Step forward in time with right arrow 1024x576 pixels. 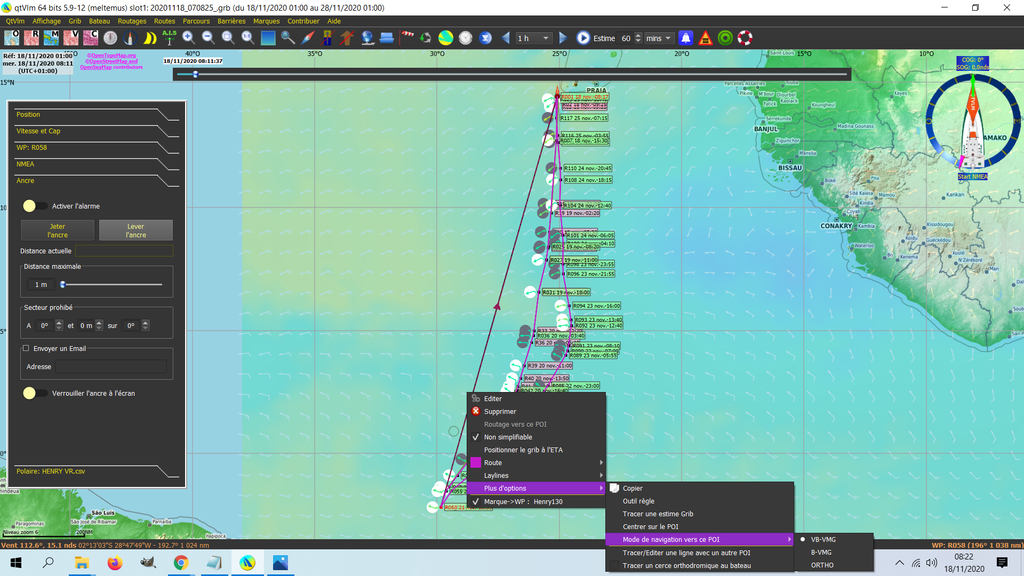tap(563, 38)
